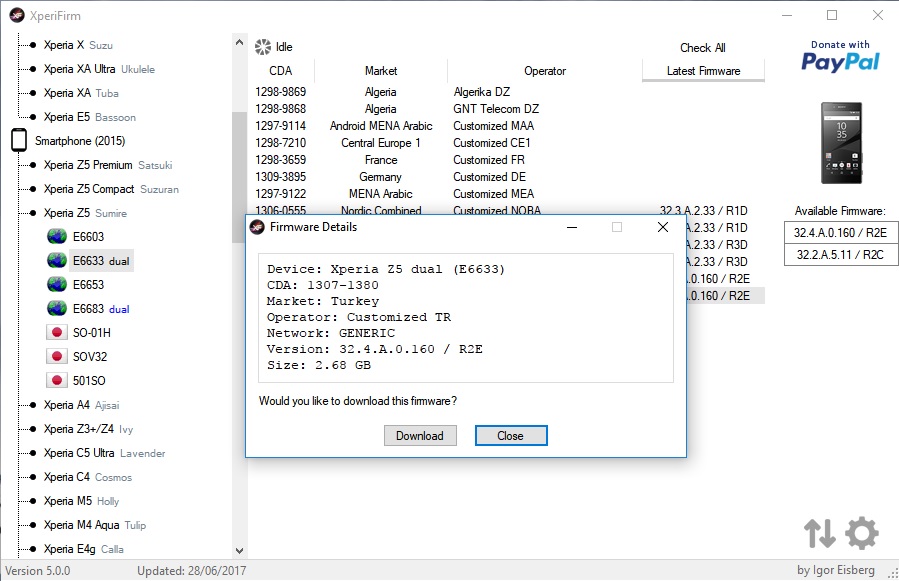899x581 pixels.
Task: Click the globe icon beside E6603
Action: click(57, 236)
